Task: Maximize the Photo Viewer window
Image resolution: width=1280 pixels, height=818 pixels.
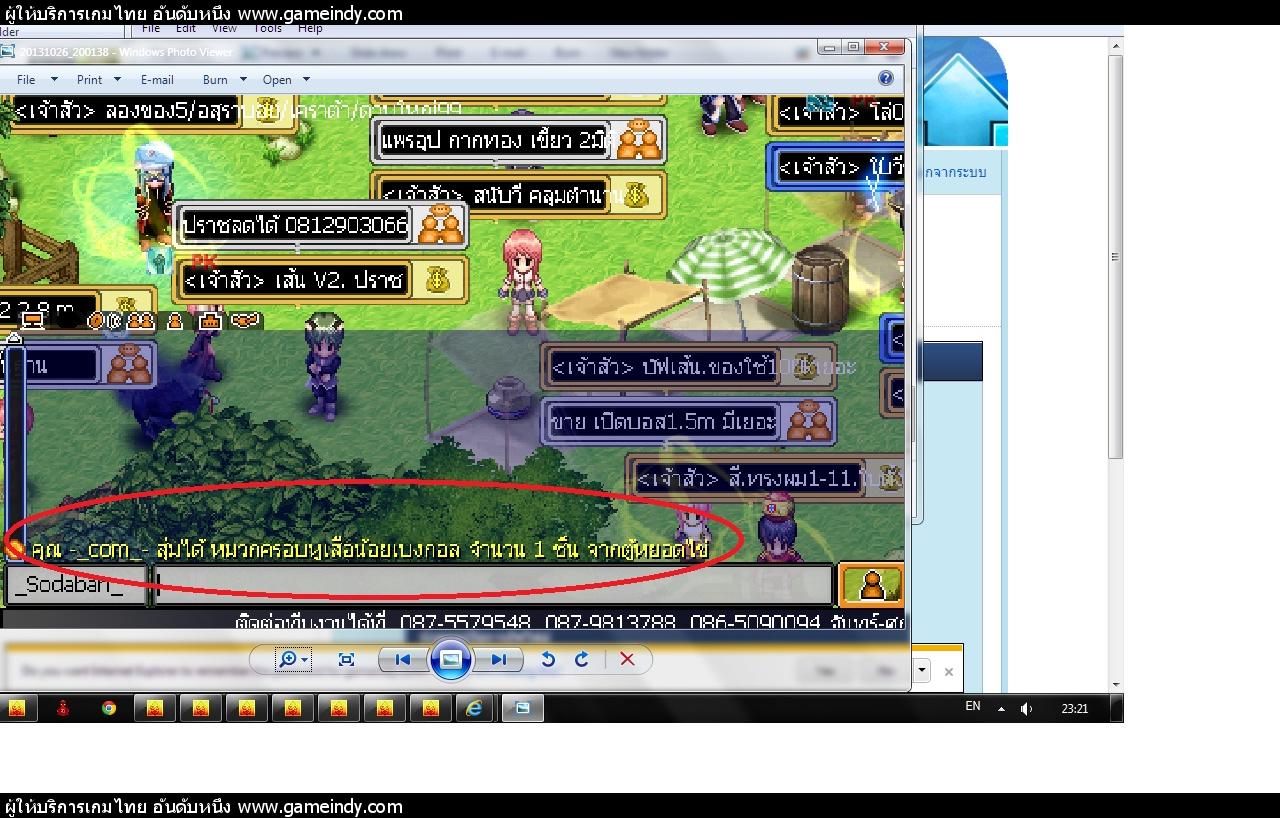Action: [853, 46]
